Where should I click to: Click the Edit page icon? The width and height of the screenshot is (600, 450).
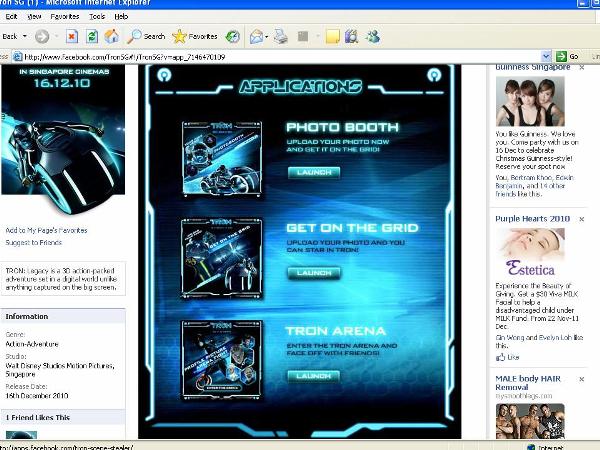(303, 37)
